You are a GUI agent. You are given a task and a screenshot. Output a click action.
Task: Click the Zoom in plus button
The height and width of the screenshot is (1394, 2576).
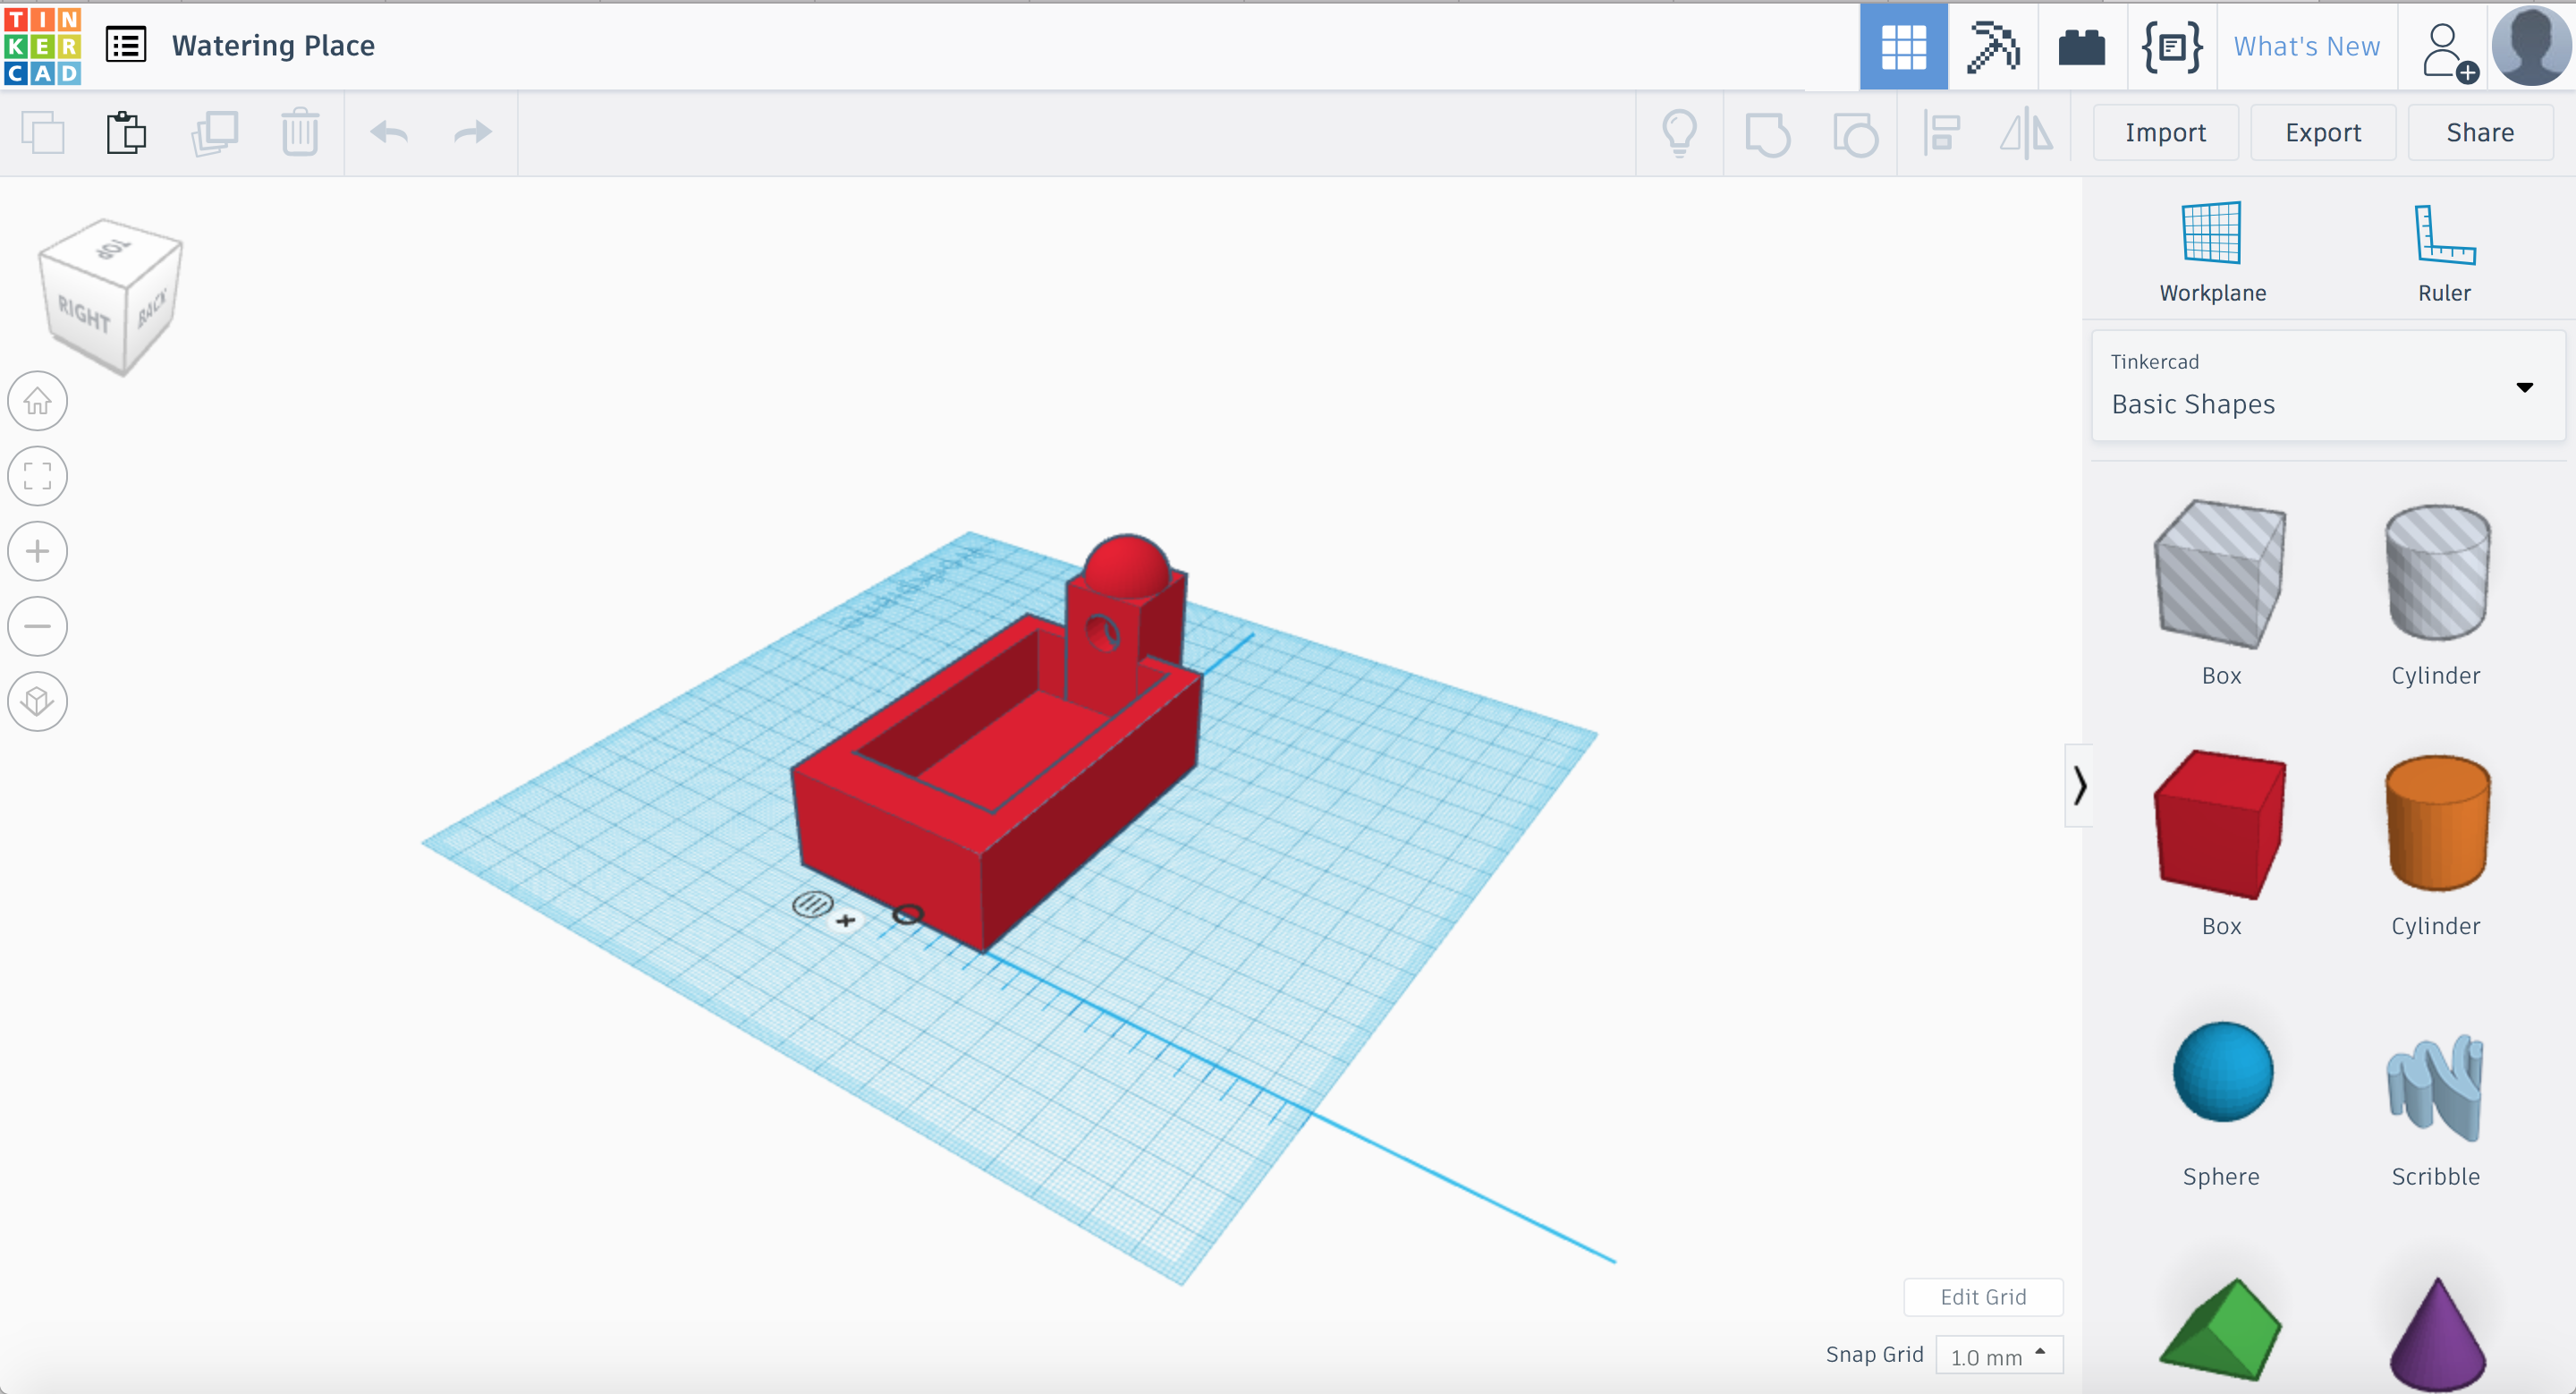pos(38,551)
